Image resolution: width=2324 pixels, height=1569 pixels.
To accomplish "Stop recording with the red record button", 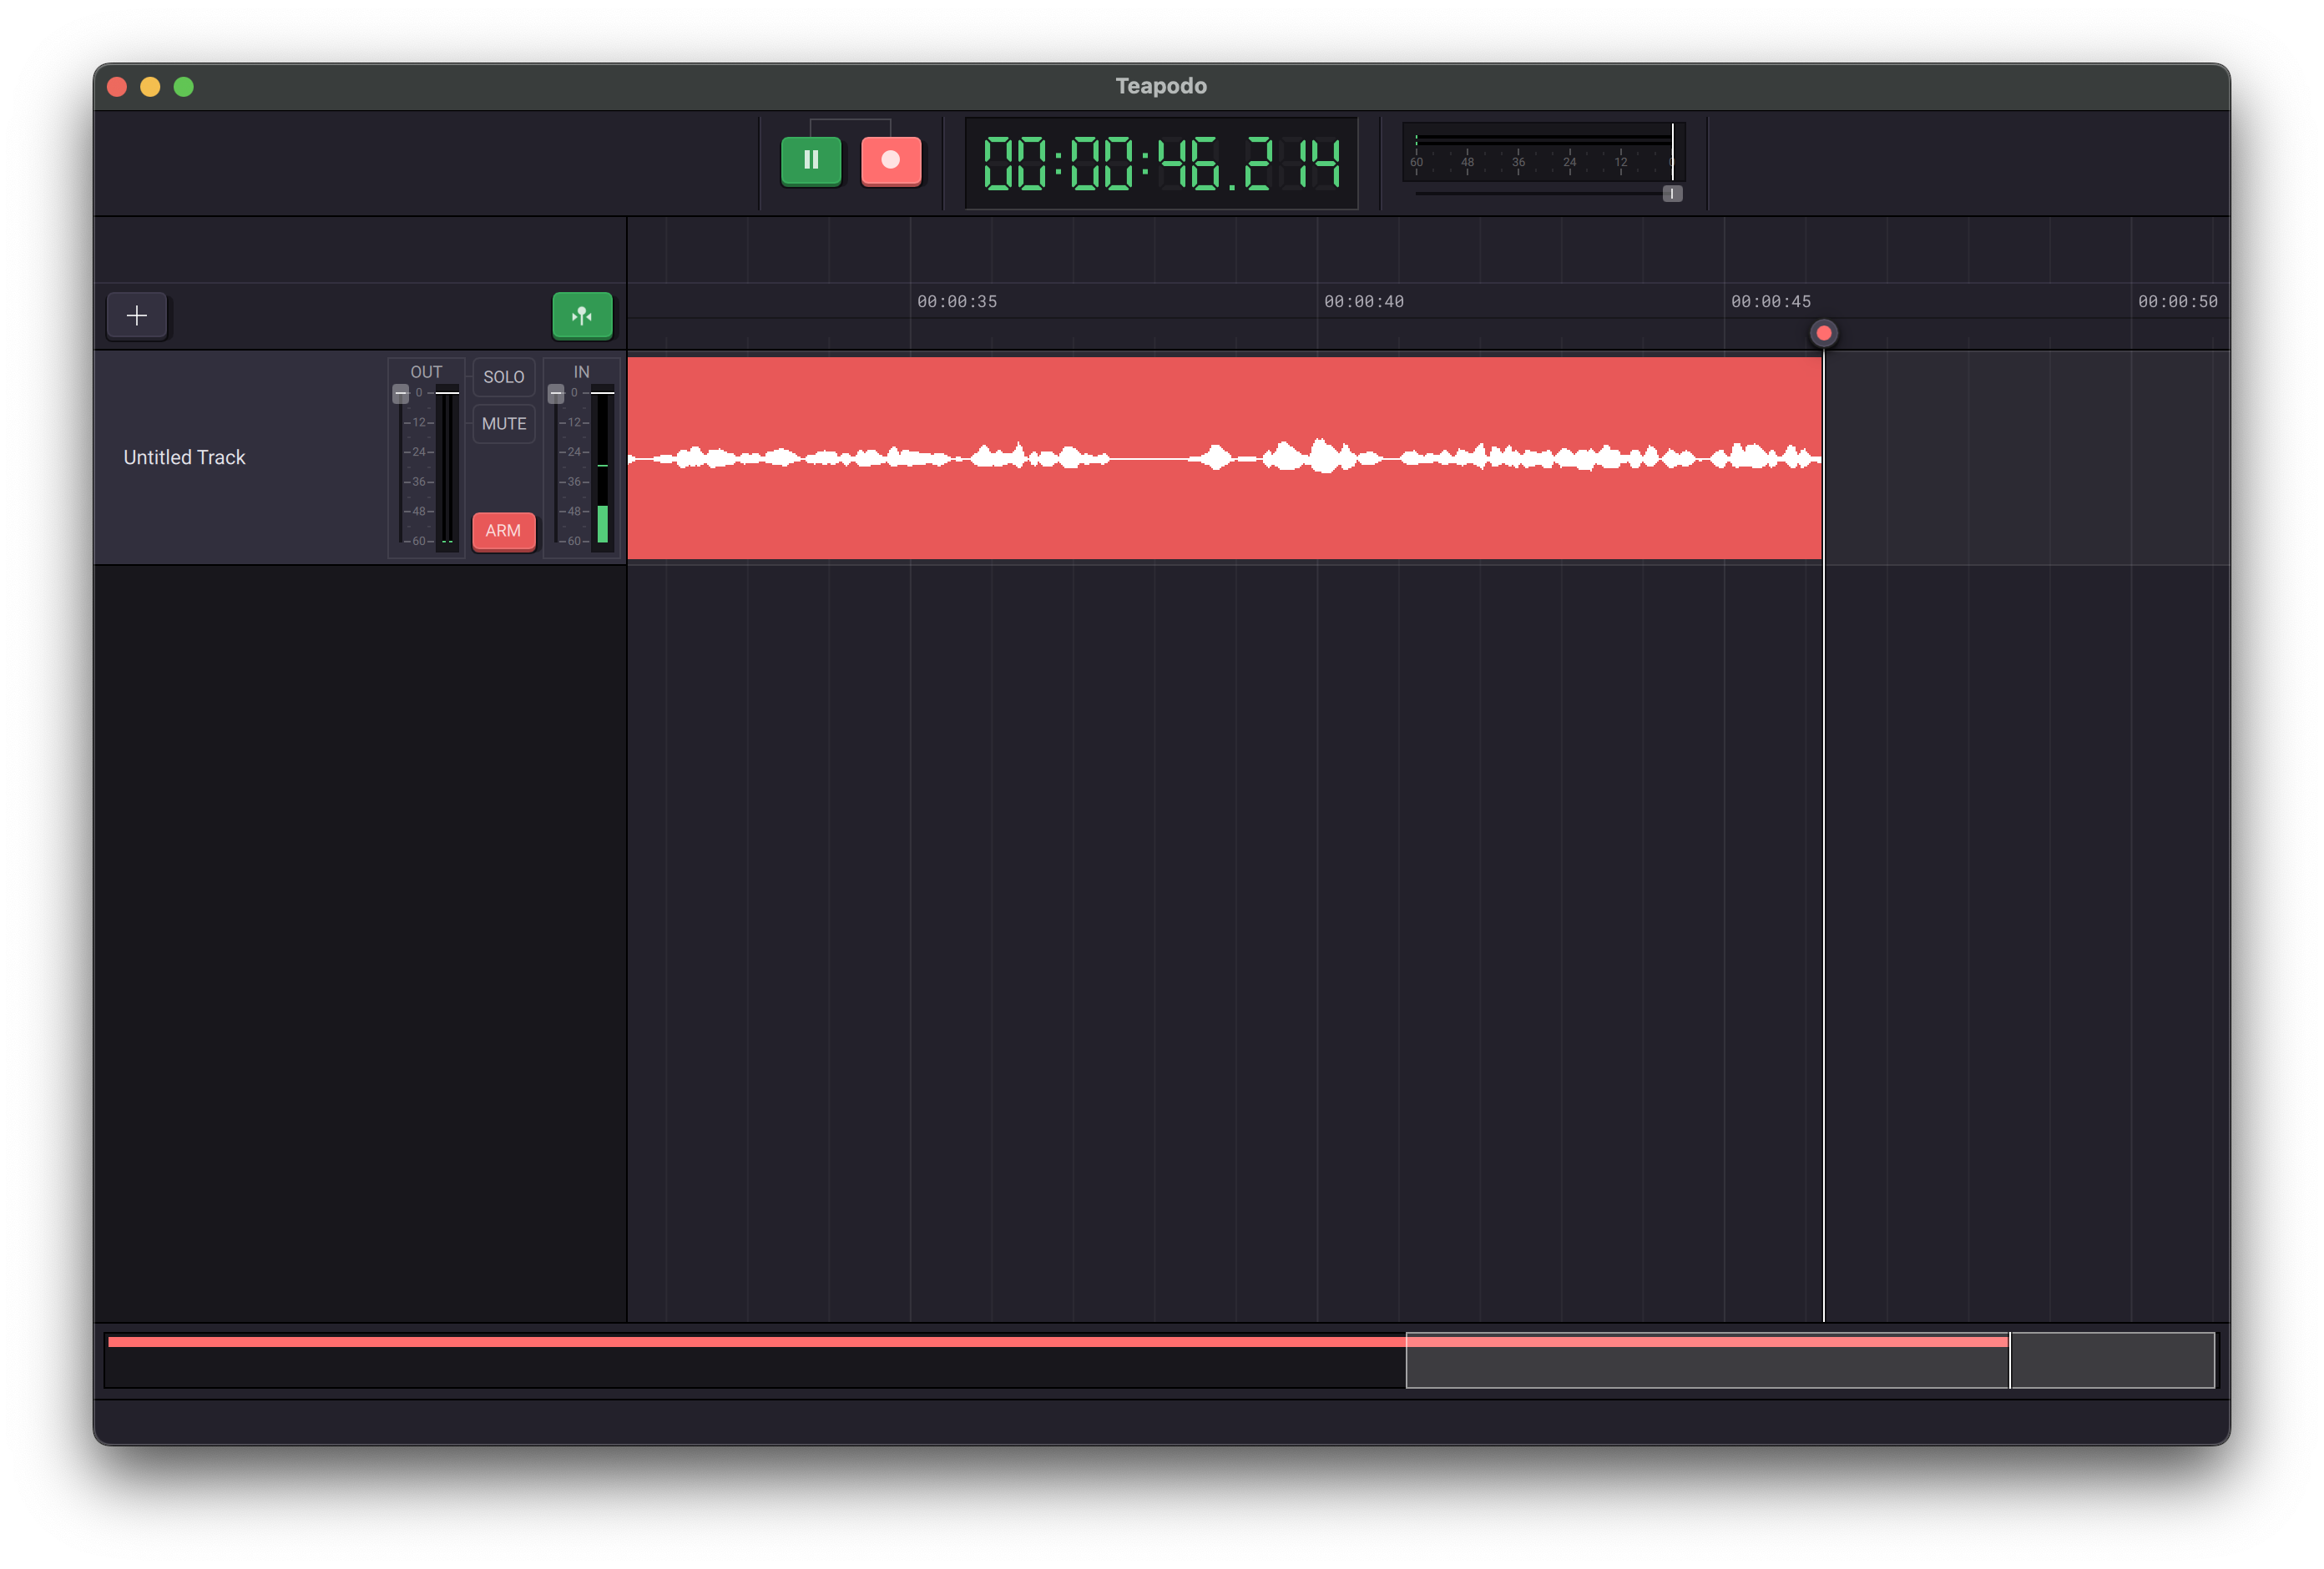I will pyautogui.click(x=890, y=160).
